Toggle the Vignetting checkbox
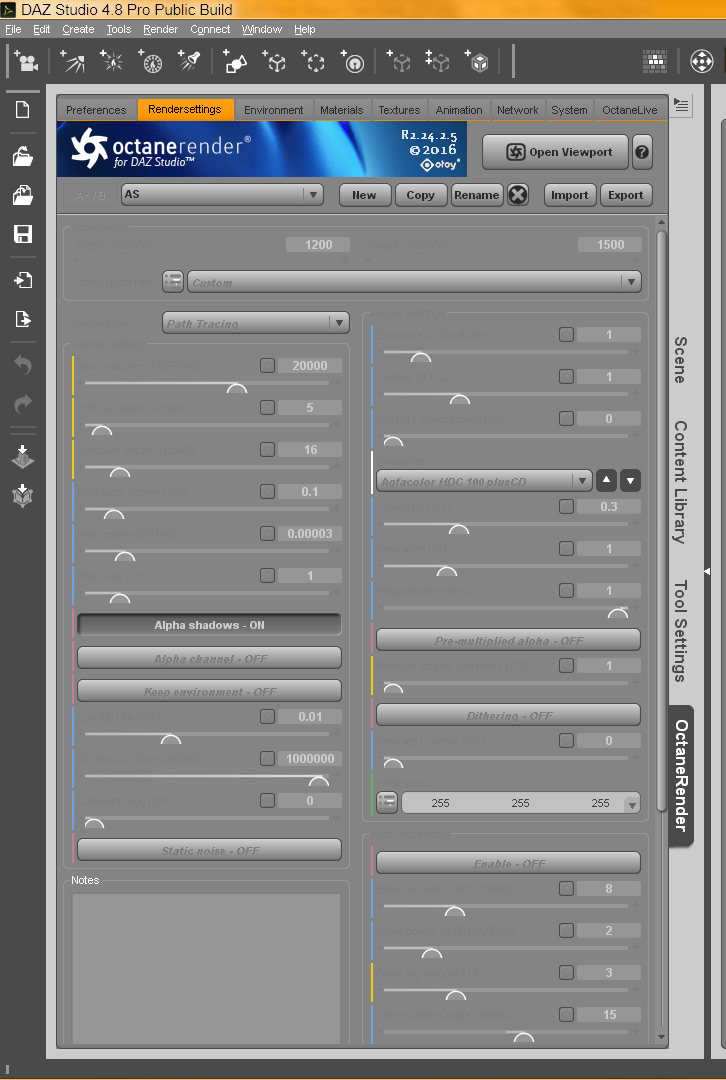The height and width of the screenshot is (1080, 726). click(566, 507)
